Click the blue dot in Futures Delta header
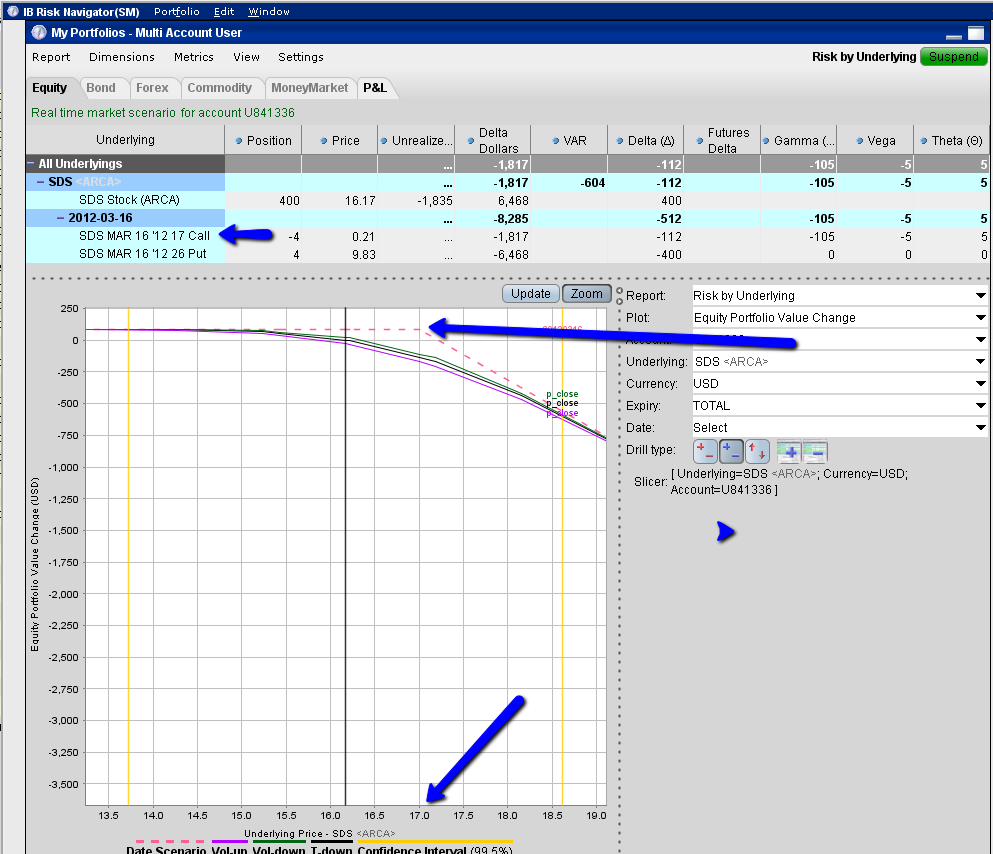This screenshot has width=993, height=854. point(699,141)
